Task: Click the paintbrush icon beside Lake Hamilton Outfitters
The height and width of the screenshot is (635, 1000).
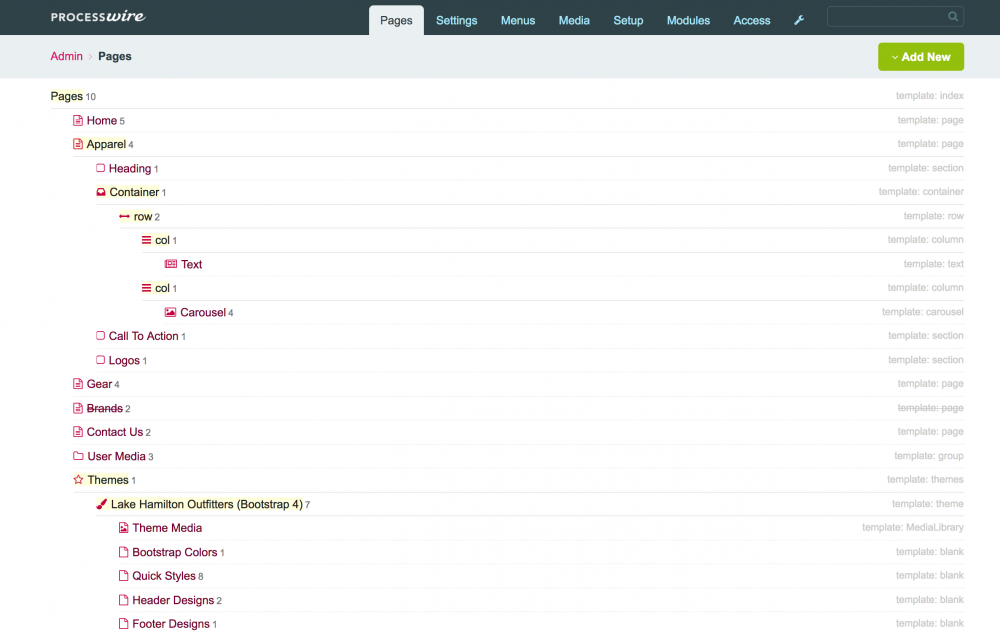Action: point(100,504)
